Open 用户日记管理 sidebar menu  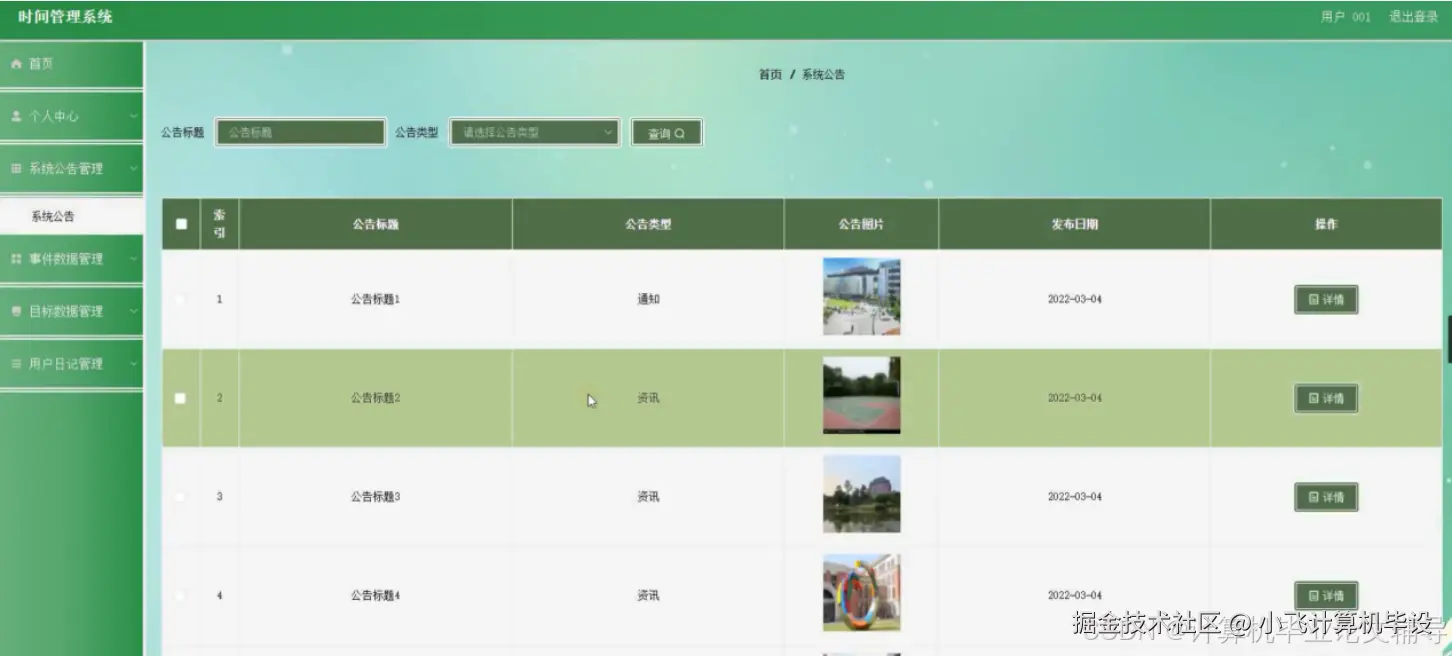[71, 364]
